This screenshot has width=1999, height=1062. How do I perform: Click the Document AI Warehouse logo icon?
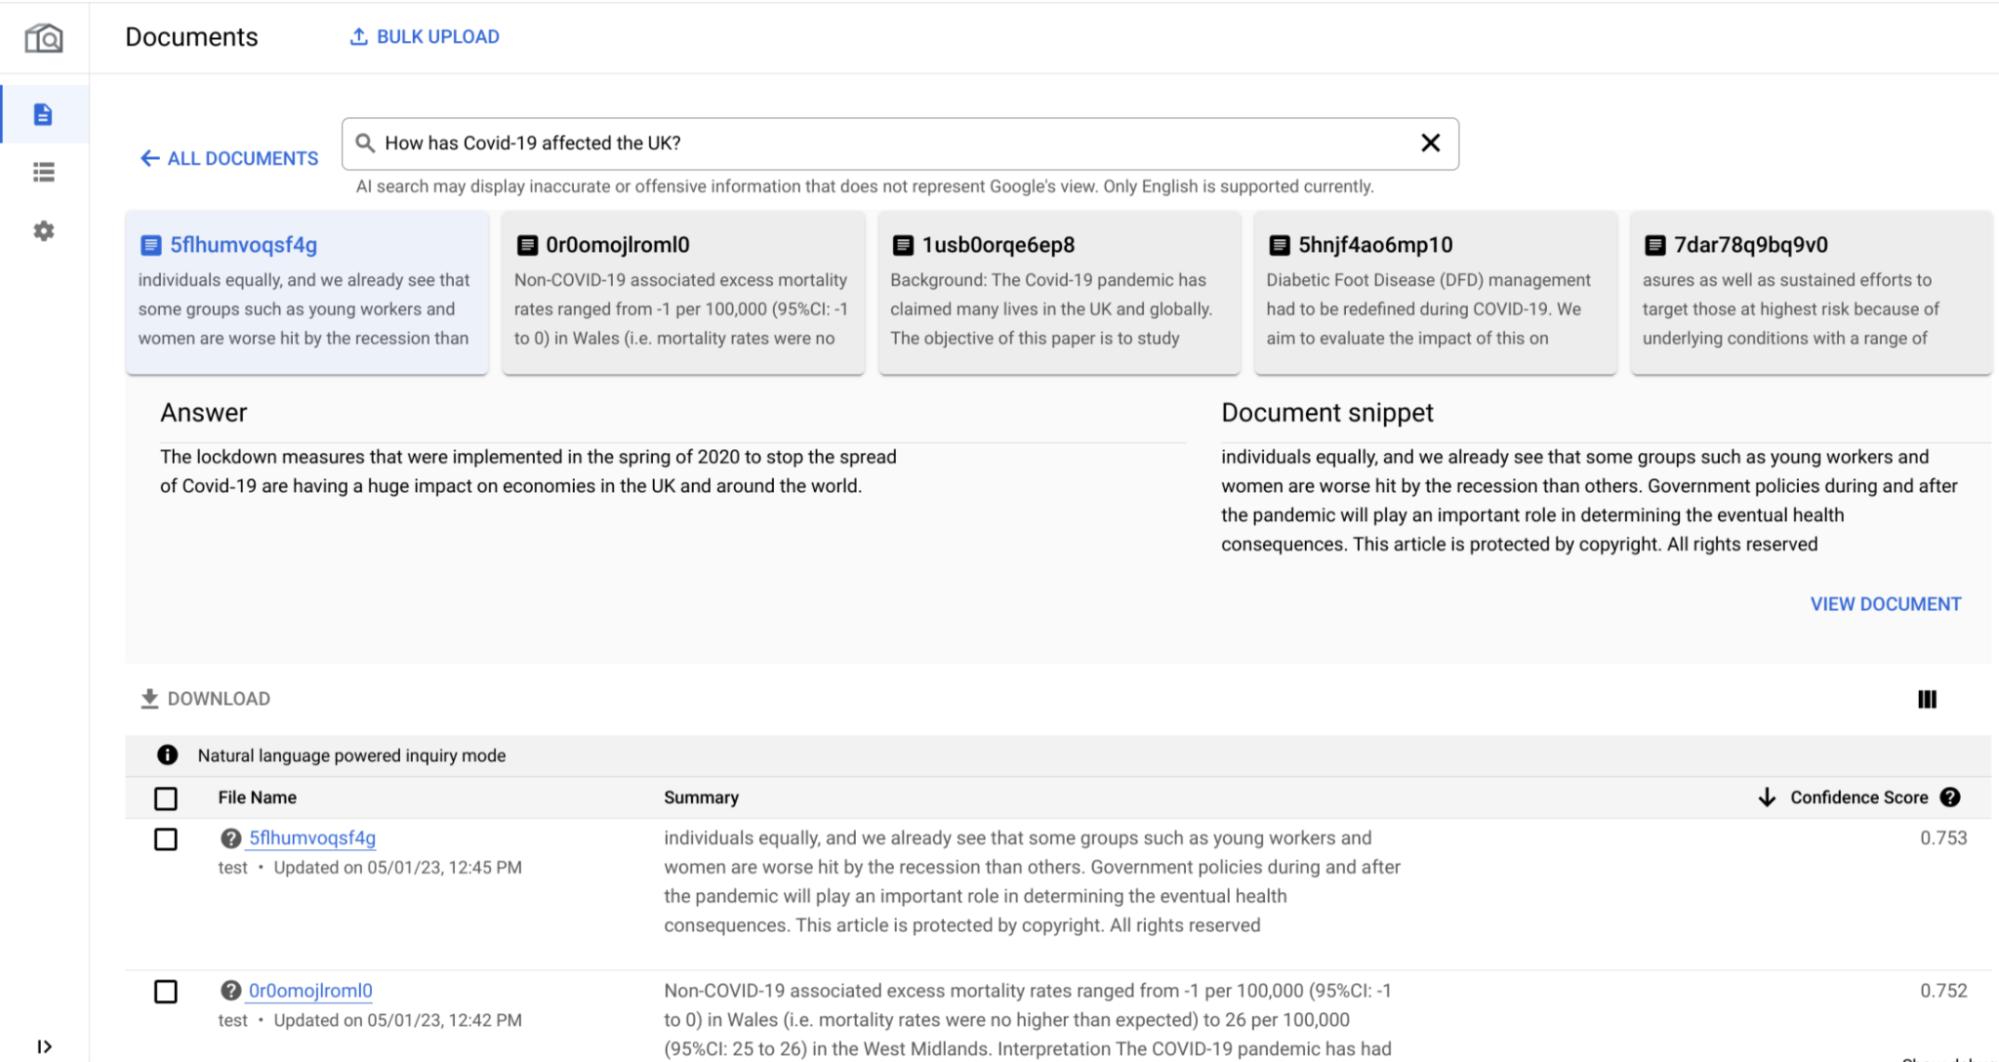tap(43, 38)
